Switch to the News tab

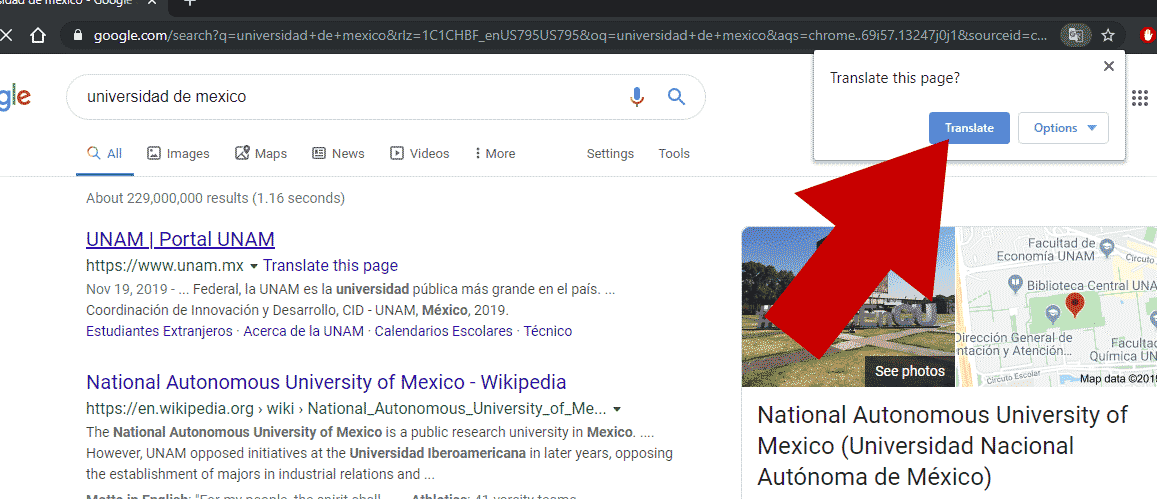pos(338,154)
